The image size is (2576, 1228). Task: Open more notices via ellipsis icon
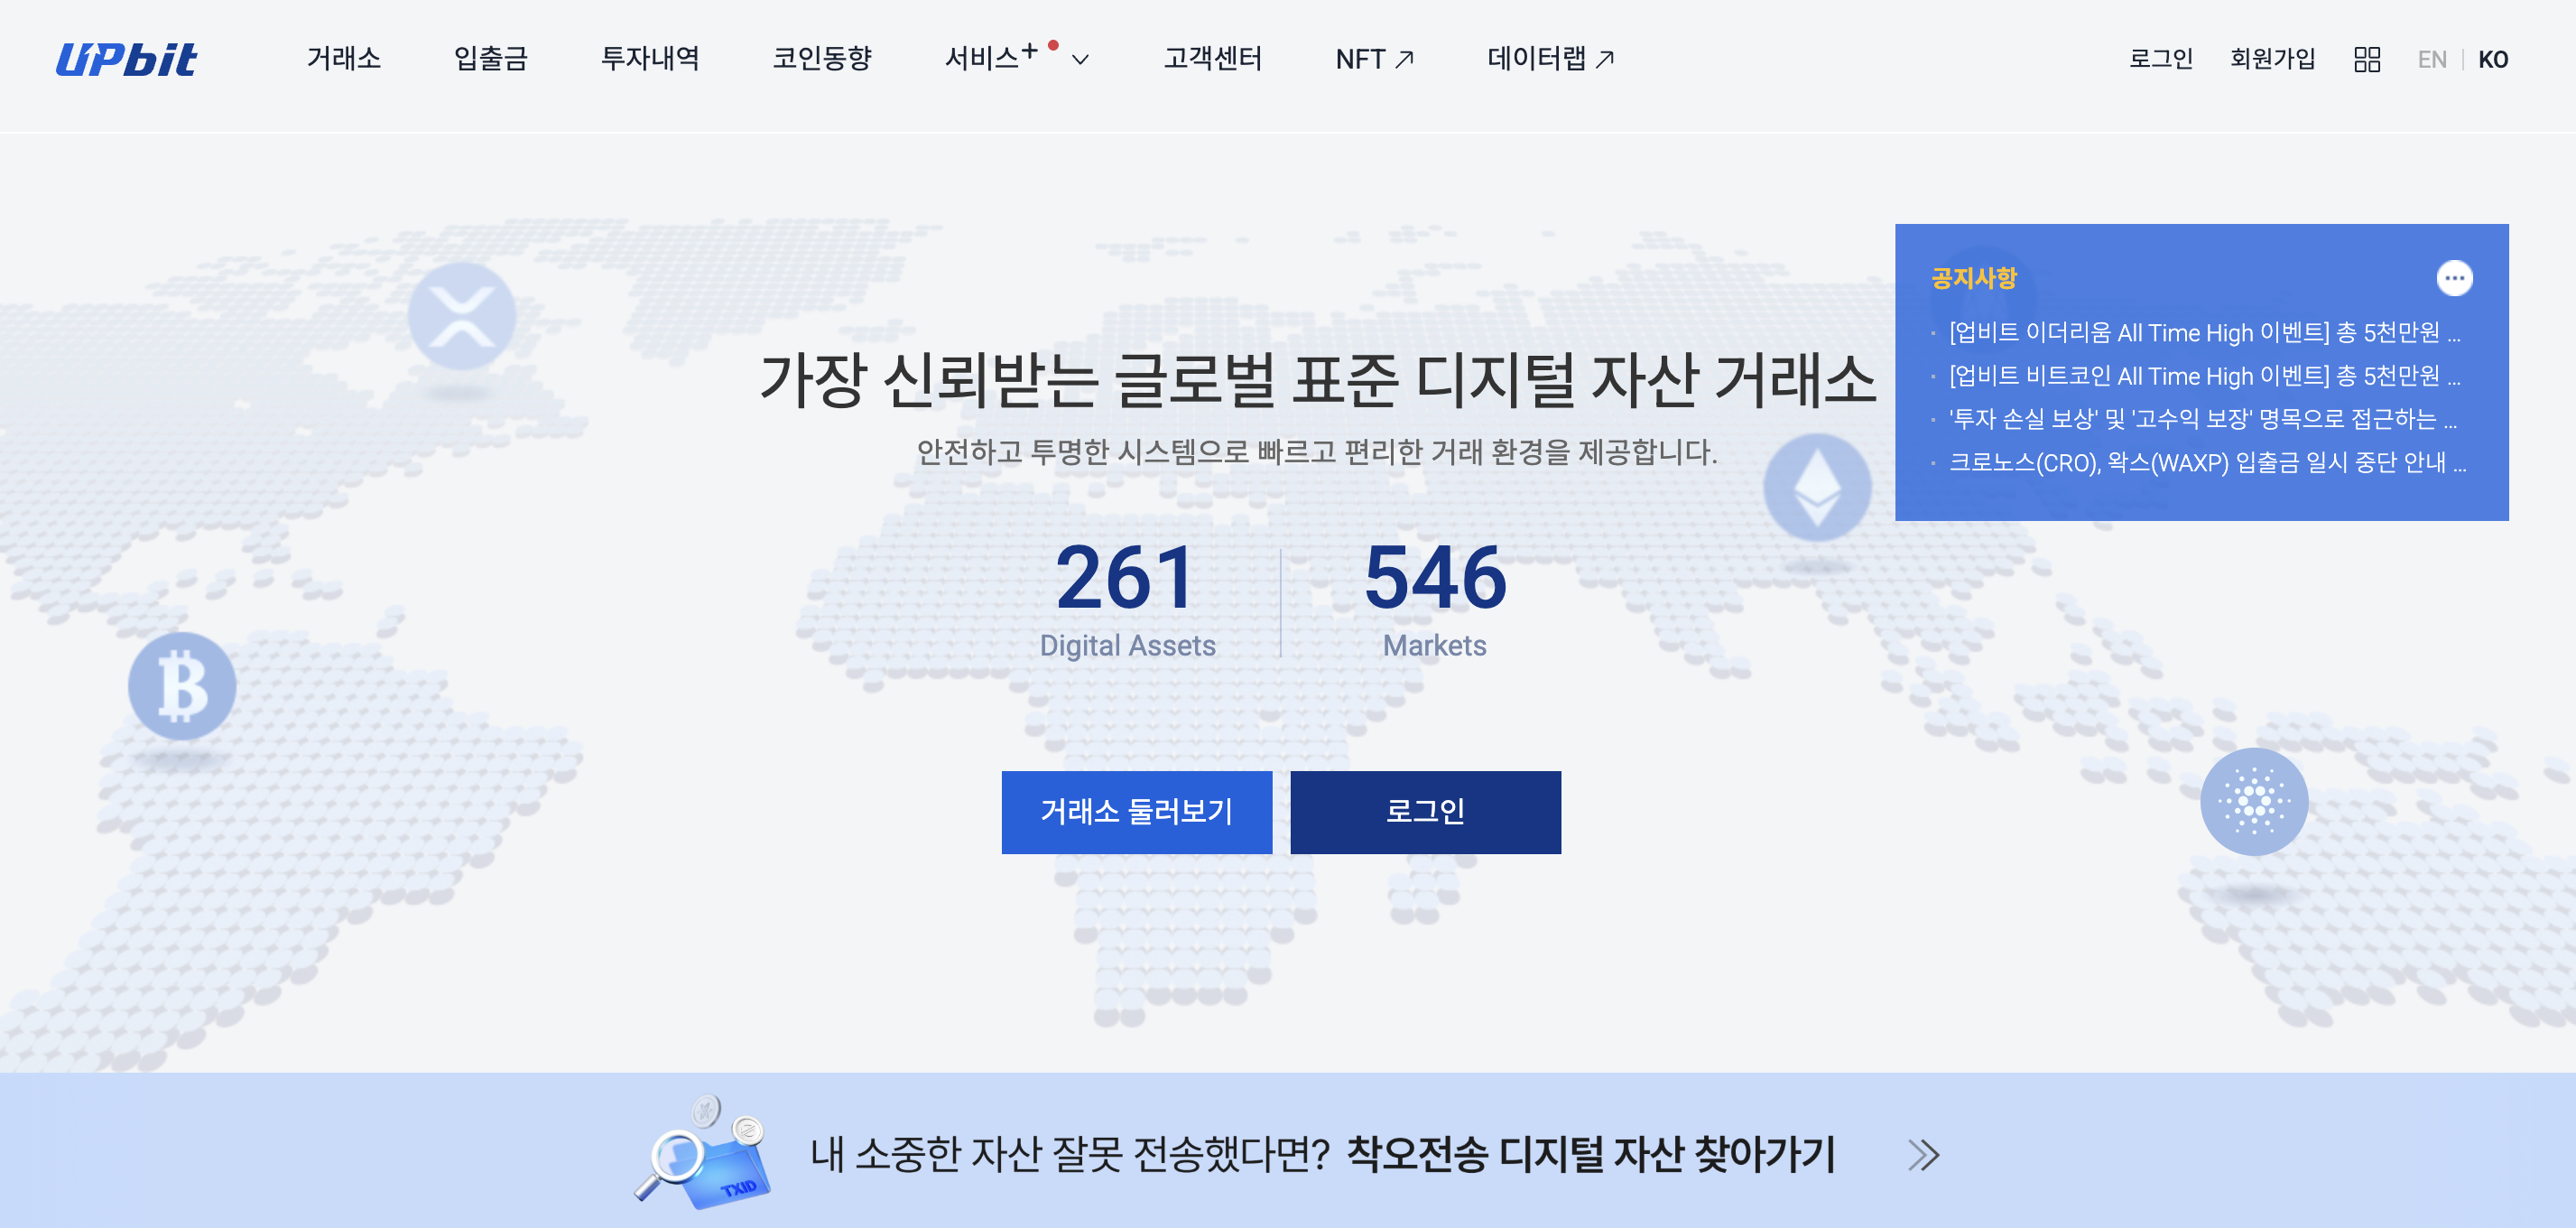pyautogui.click(x=2453, y=278)
